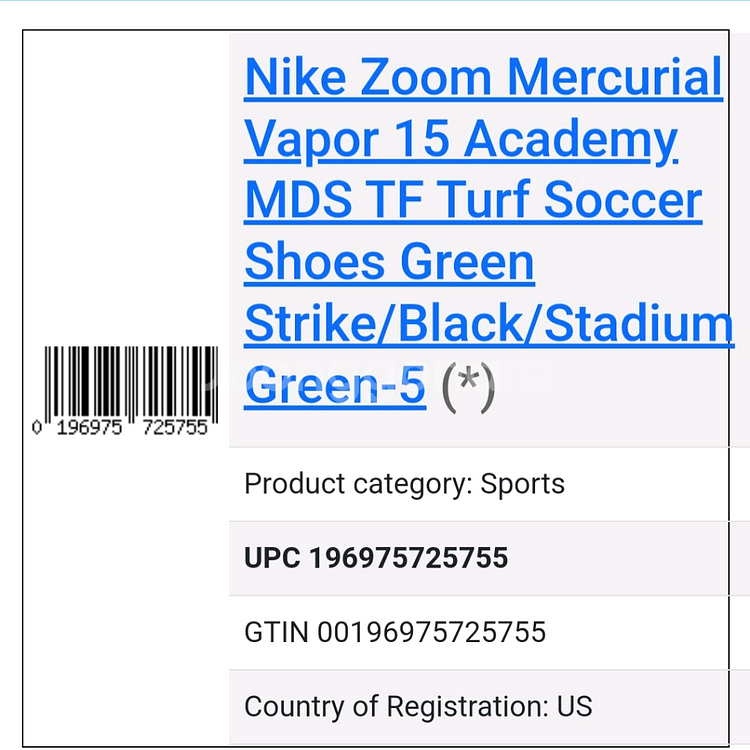Viewport: 750px width, 750px height.
Task: Open the "Nike Zoom Mercurial" title link
Action: click(483, 78)
